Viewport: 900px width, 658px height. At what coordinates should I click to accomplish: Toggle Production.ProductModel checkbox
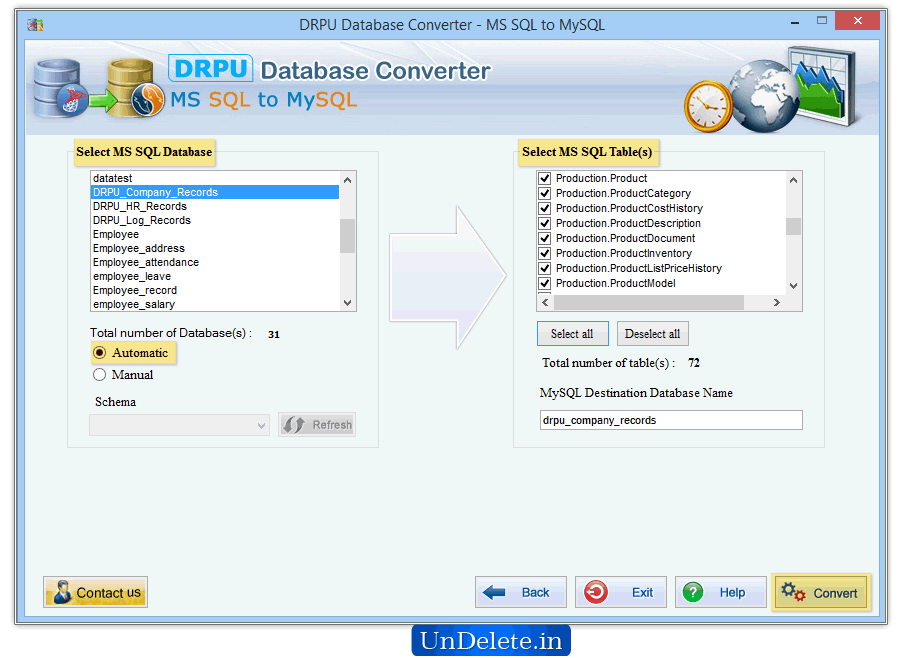click(545, 283)
